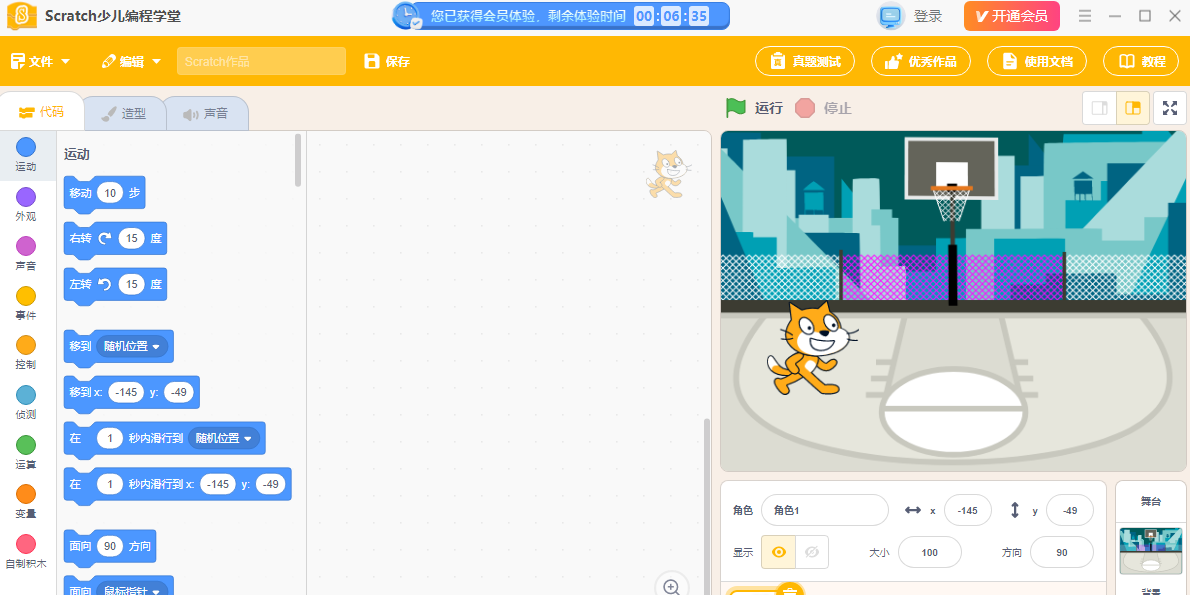
Task: Show sprite with the eye toggle
Action: pyautogui.click(x=778, y=552)
